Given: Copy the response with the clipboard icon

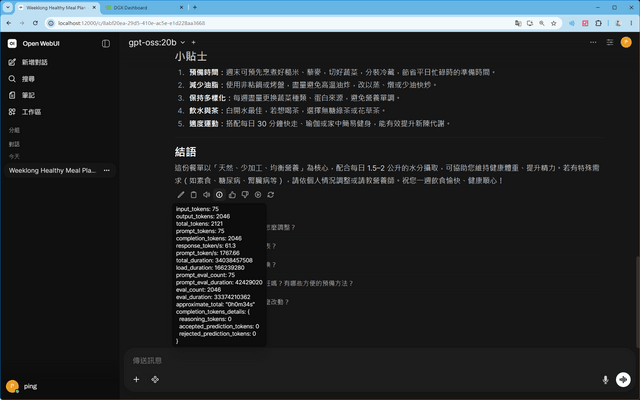Looking at the screenshot, I should pos(193,195).
